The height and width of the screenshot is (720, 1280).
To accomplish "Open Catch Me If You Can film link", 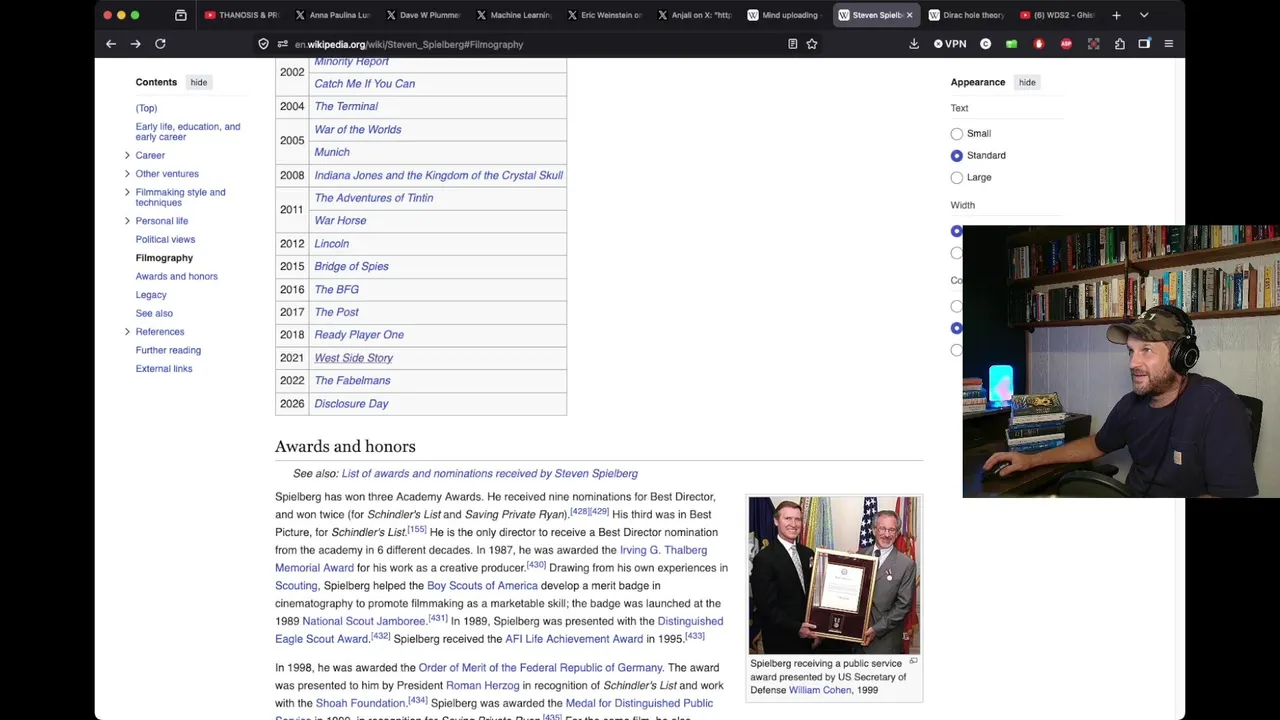I will 364,84.
